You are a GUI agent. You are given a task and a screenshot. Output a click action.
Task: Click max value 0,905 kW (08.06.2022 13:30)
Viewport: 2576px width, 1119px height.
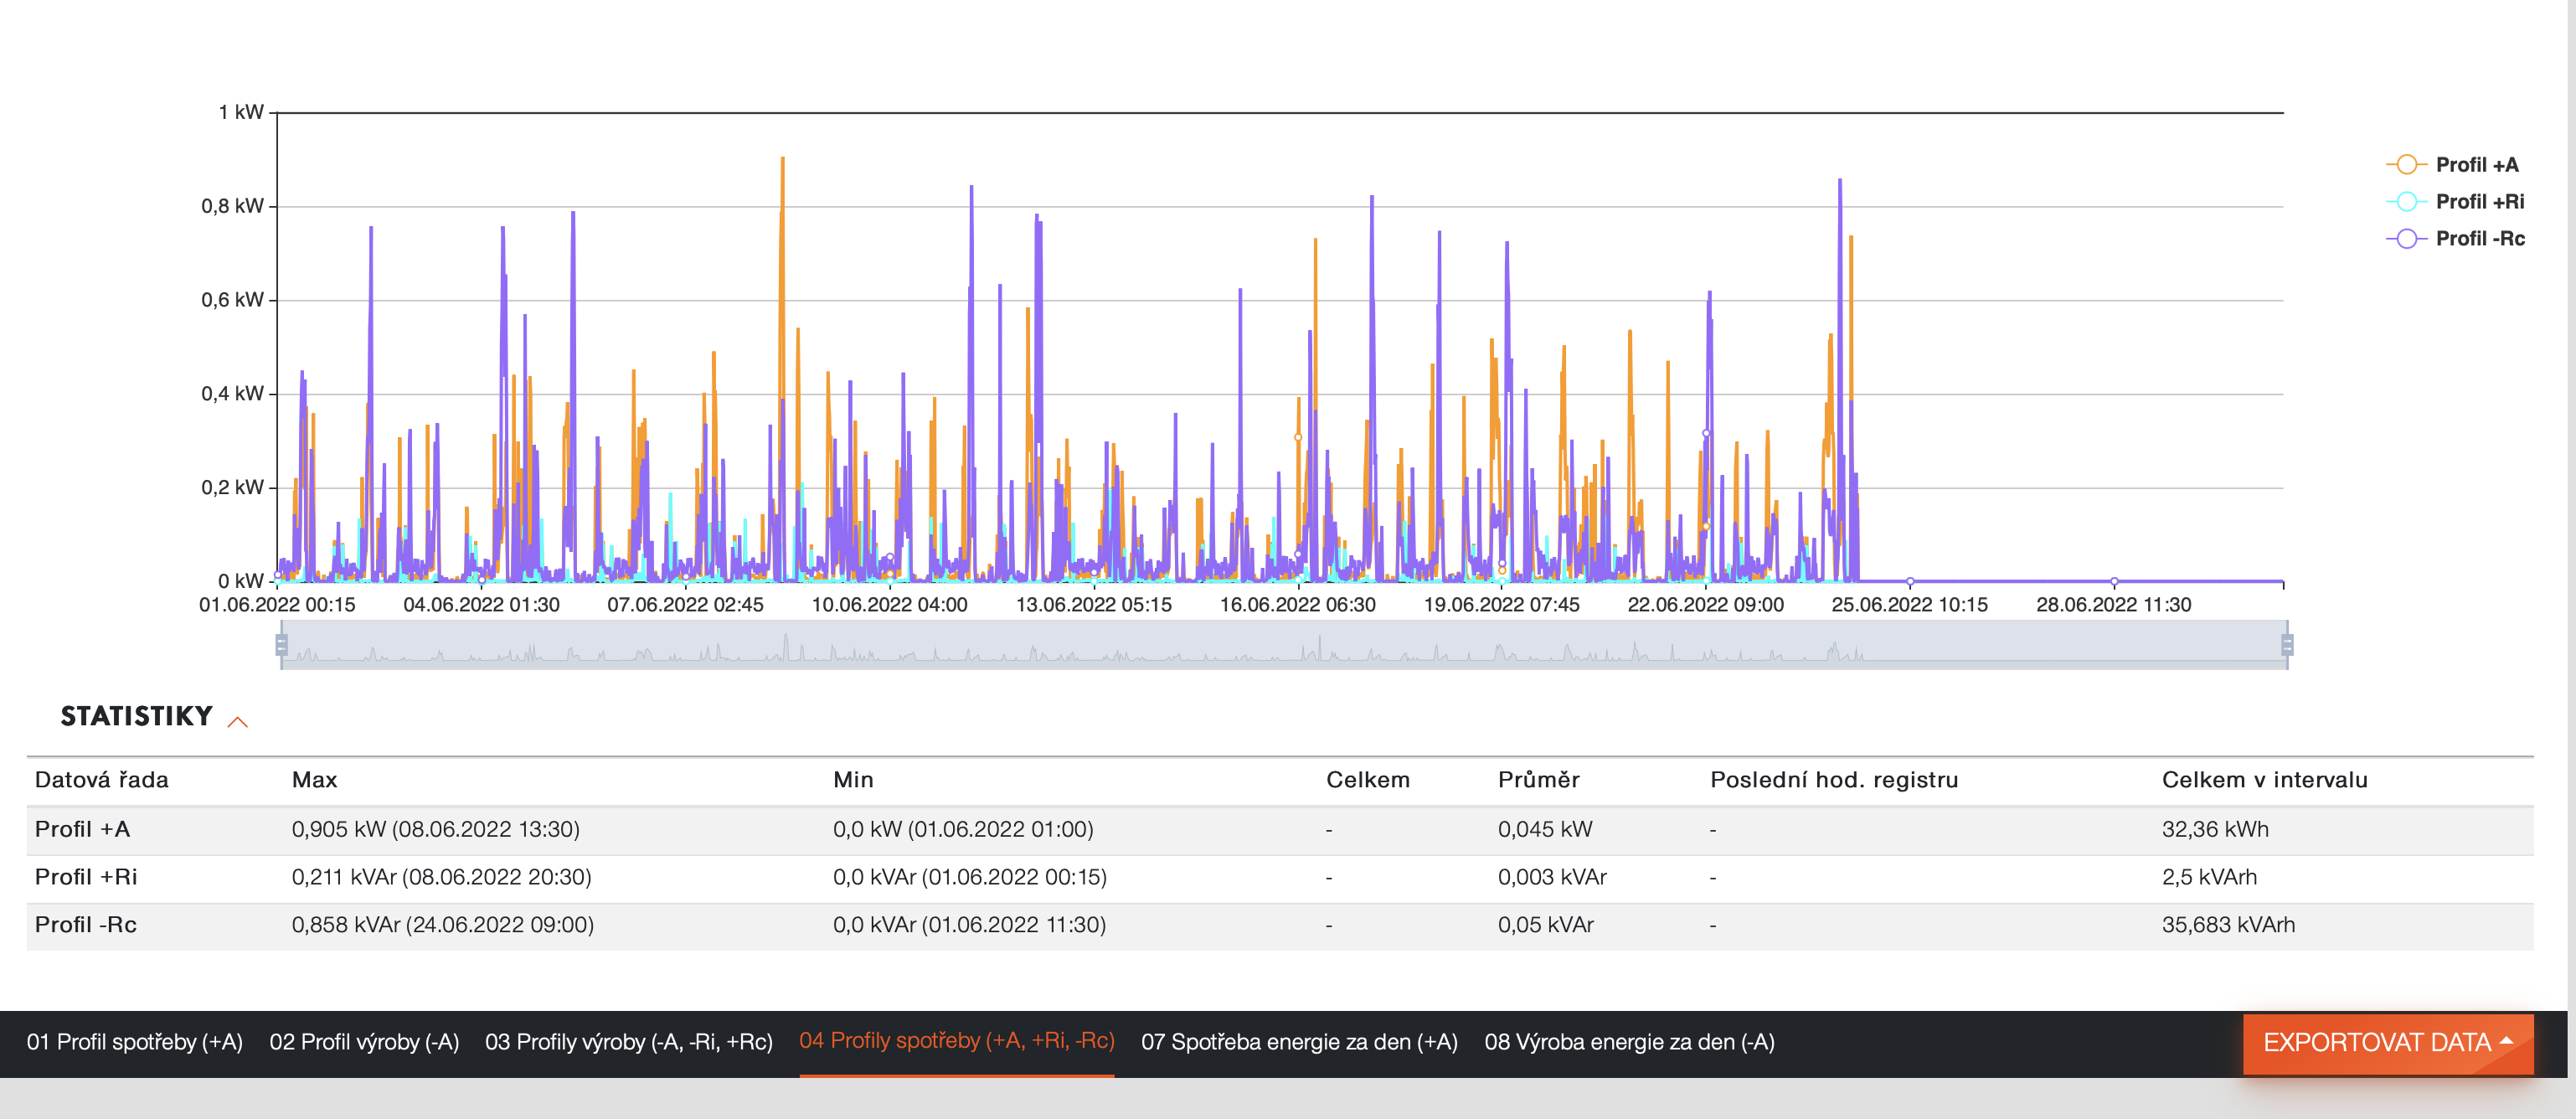coord(435,830)
